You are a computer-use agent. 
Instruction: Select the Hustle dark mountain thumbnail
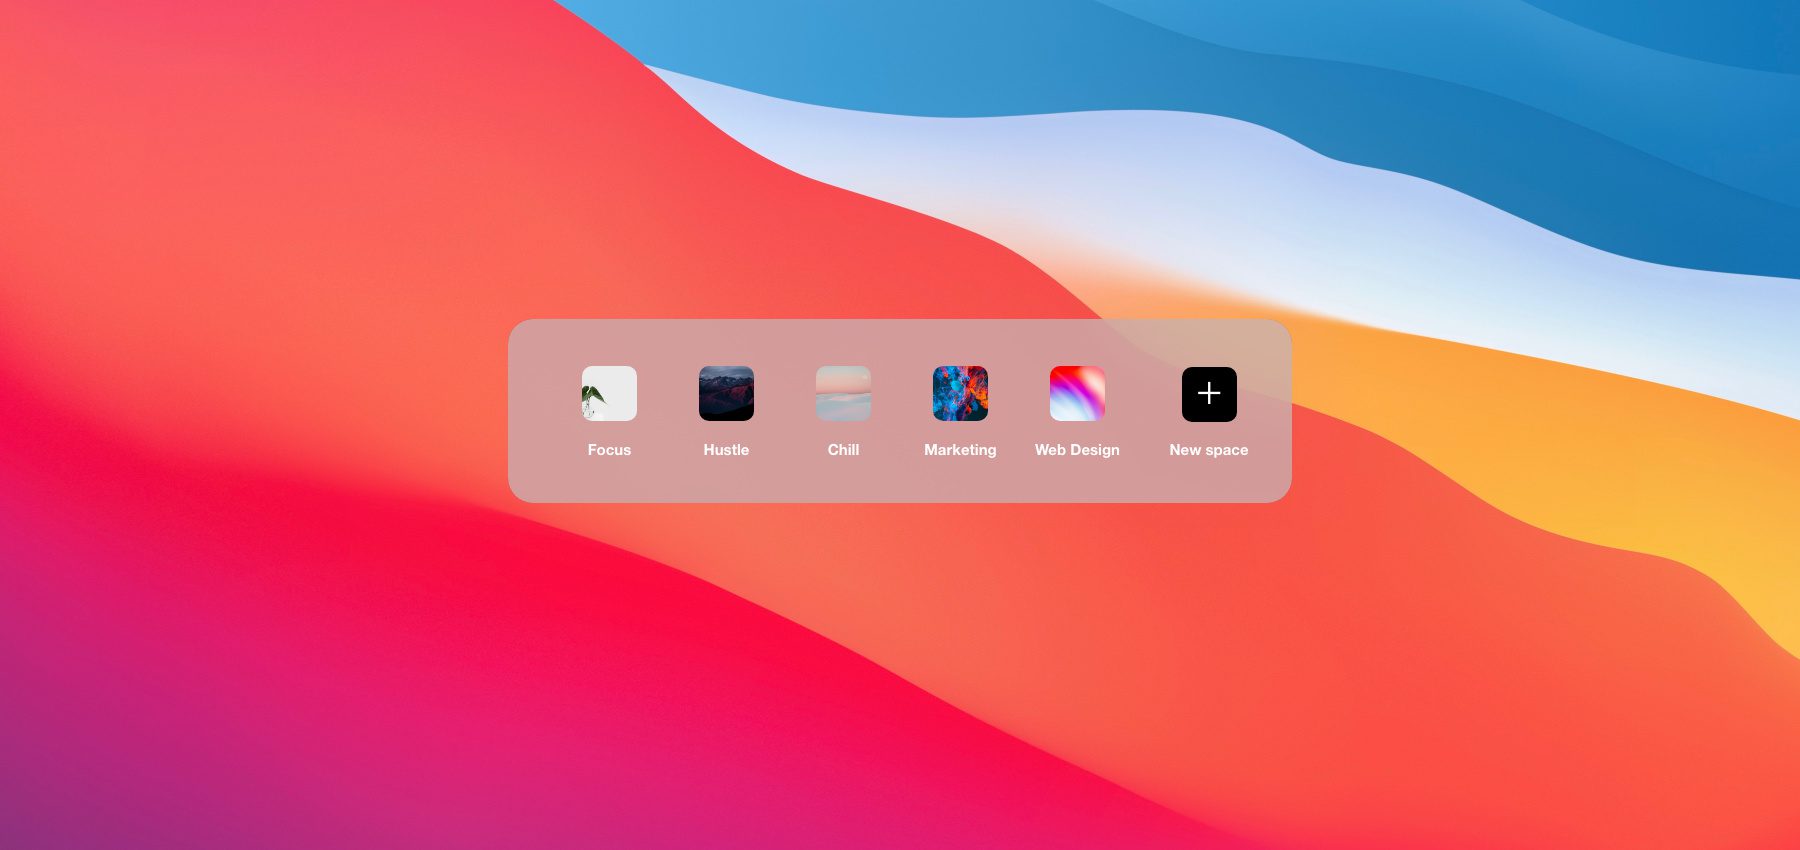(x=726, y=393)
